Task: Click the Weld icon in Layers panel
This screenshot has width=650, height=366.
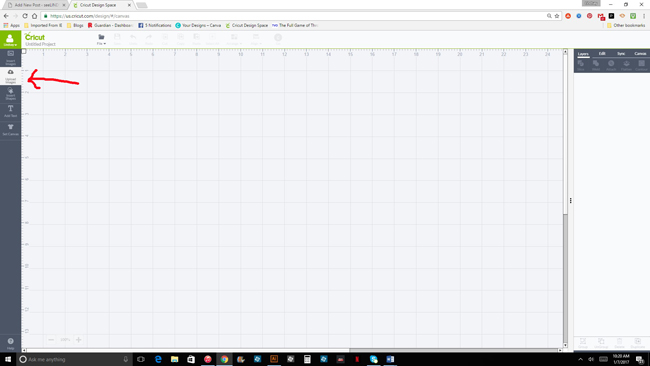Action: pos(596,65)
